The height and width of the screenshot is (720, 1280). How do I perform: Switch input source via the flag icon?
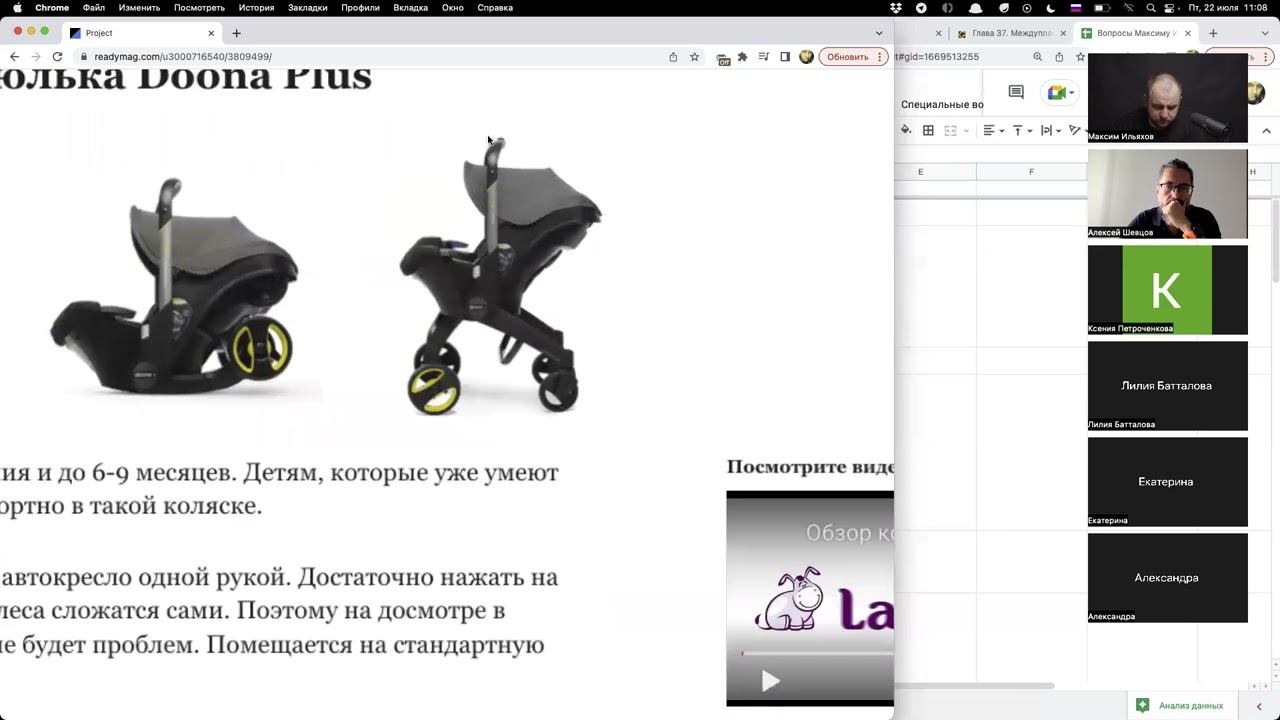(x=1076, y=8)
